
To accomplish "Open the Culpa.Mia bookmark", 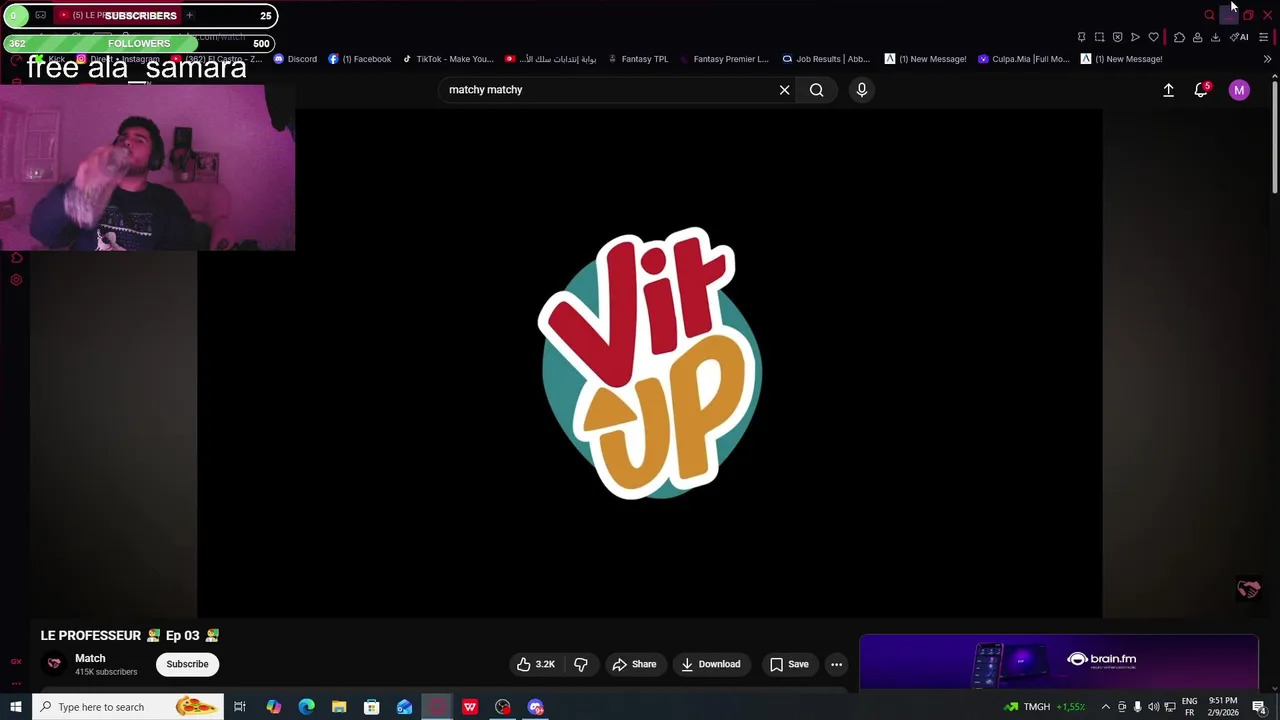I will coord(1023,59).
